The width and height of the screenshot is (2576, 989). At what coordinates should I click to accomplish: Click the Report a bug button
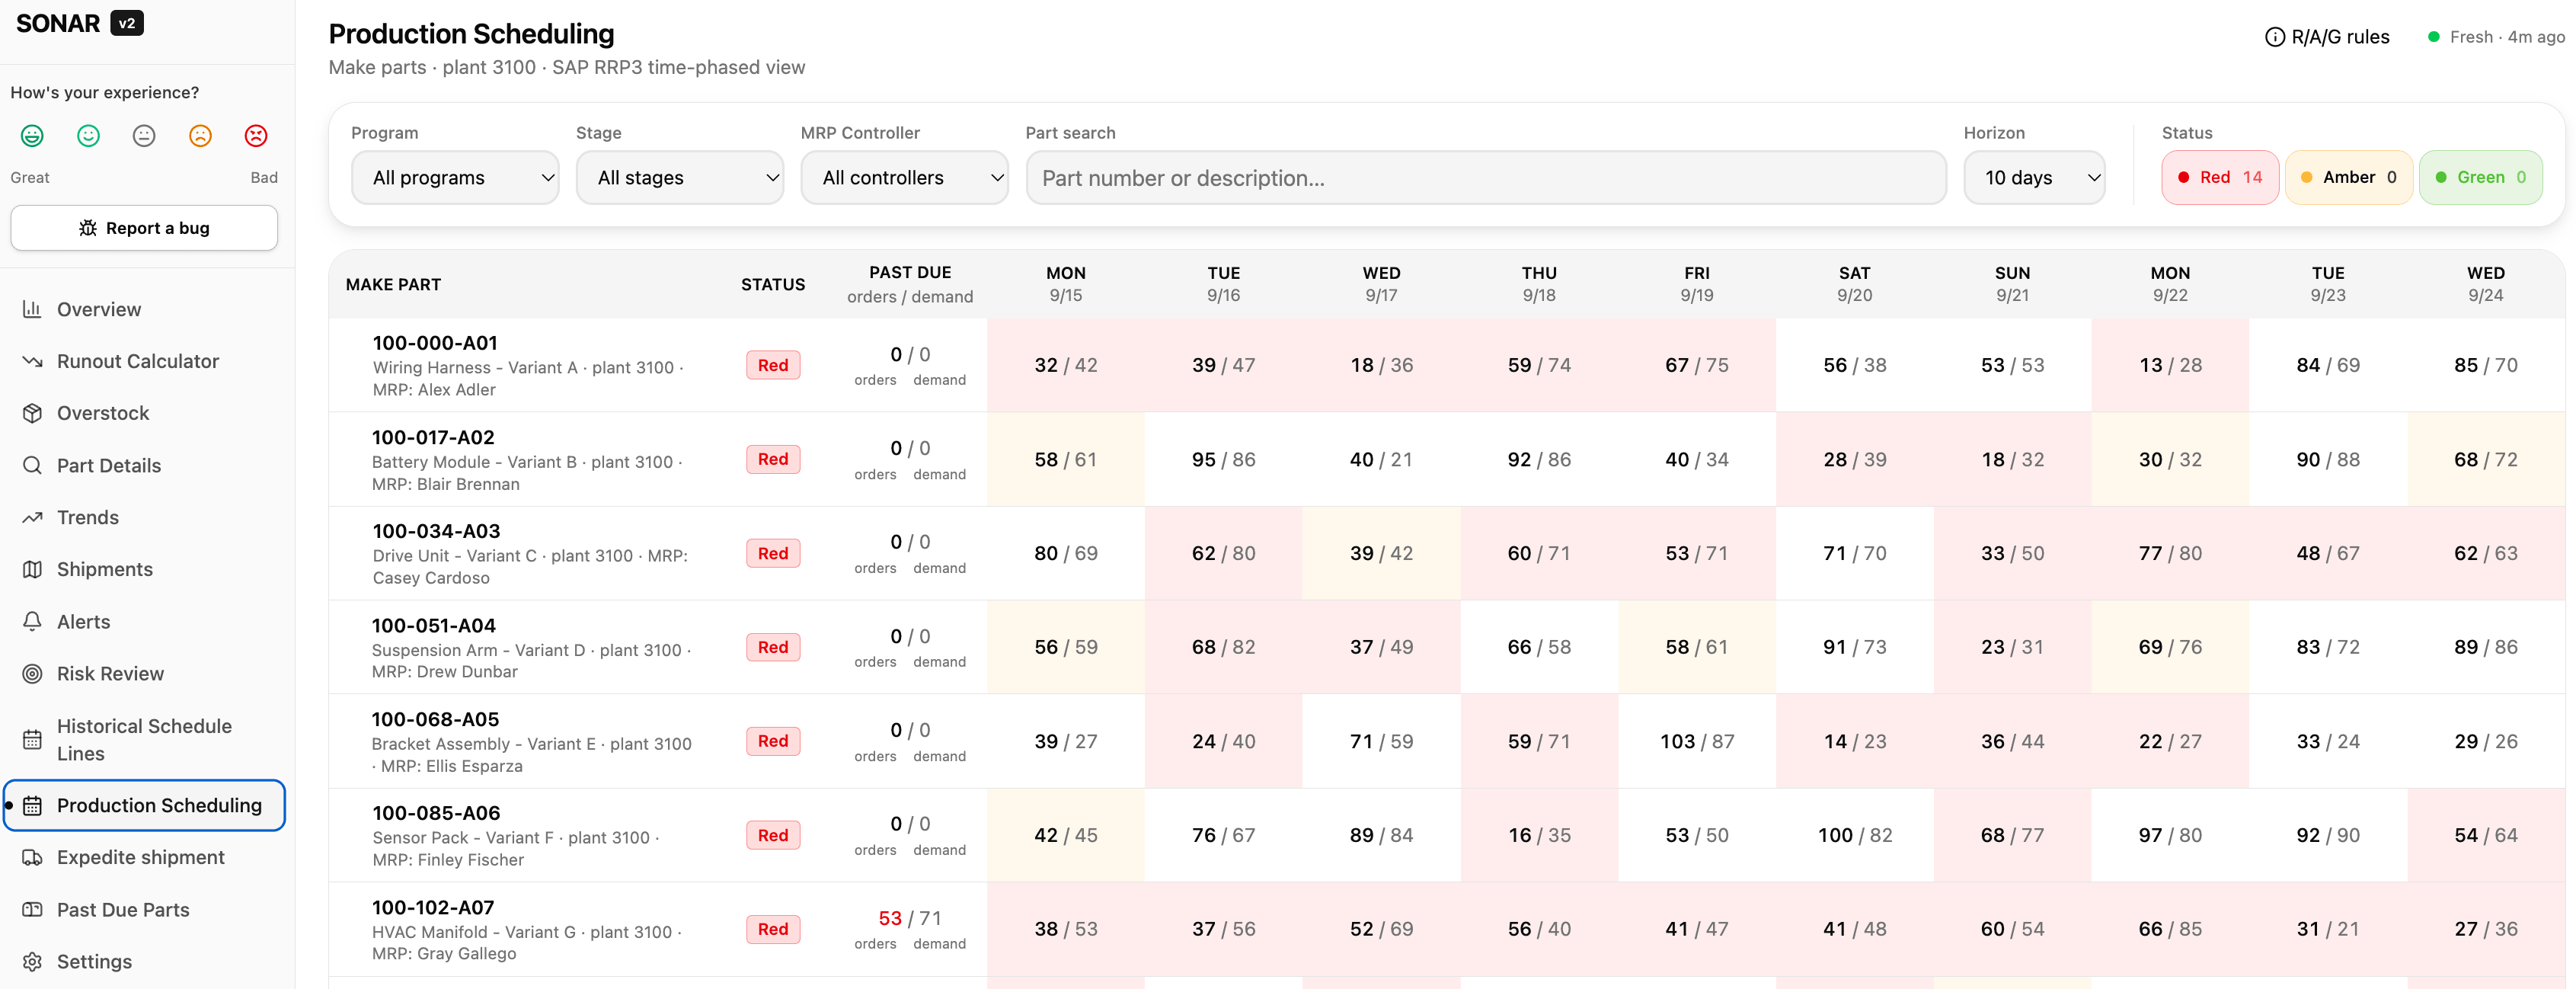pyautogui.click(x=144, y=228)
